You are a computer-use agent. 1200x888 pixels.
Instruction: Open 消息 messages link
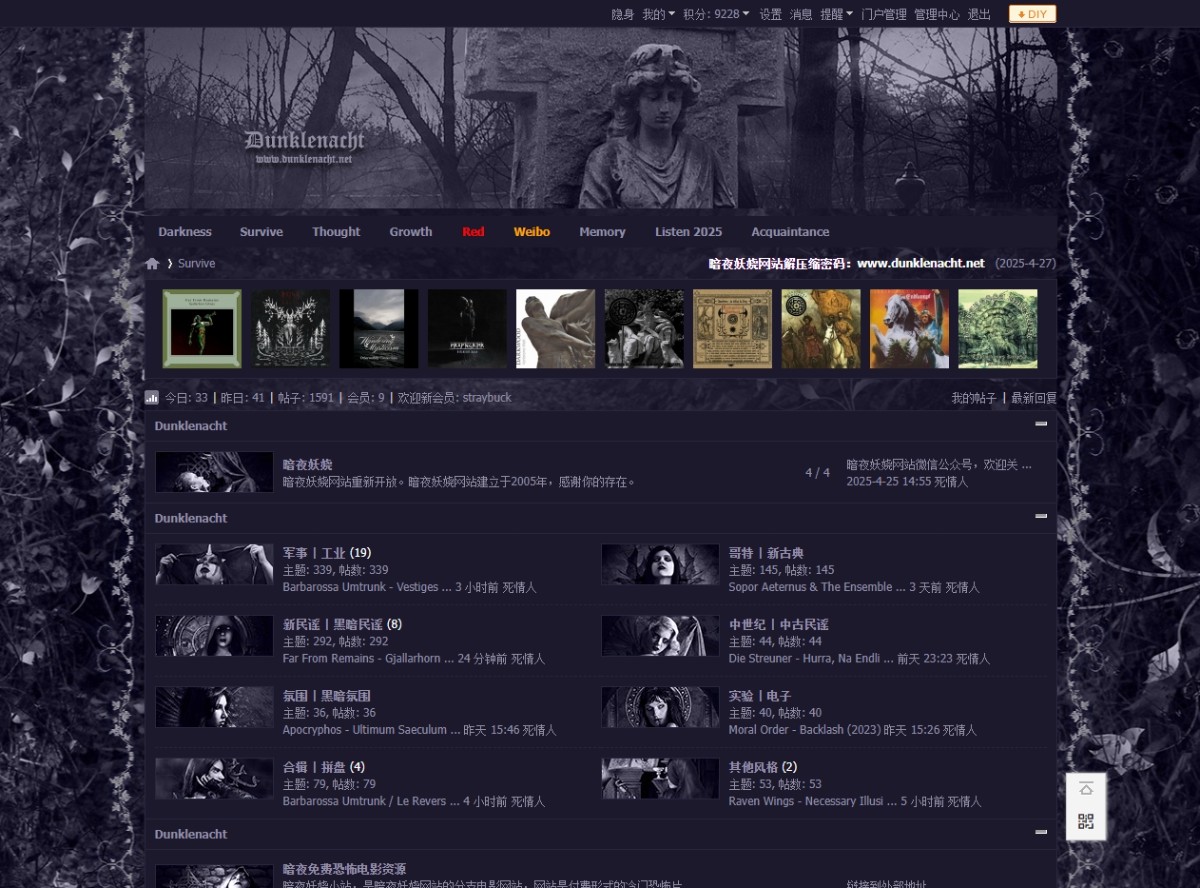pyautogui.click(x=801, y=14)
